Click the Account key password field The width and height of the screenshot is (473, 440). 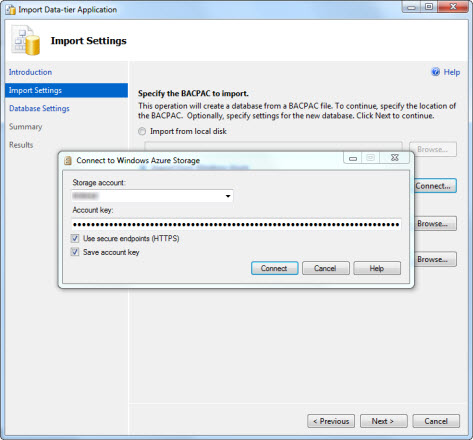[236, 224]
